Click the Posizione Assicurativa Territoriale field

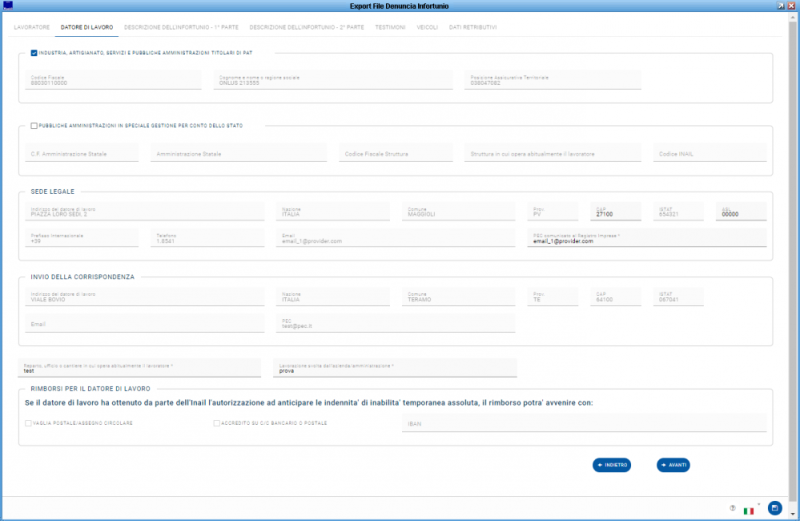pos(553,80)
